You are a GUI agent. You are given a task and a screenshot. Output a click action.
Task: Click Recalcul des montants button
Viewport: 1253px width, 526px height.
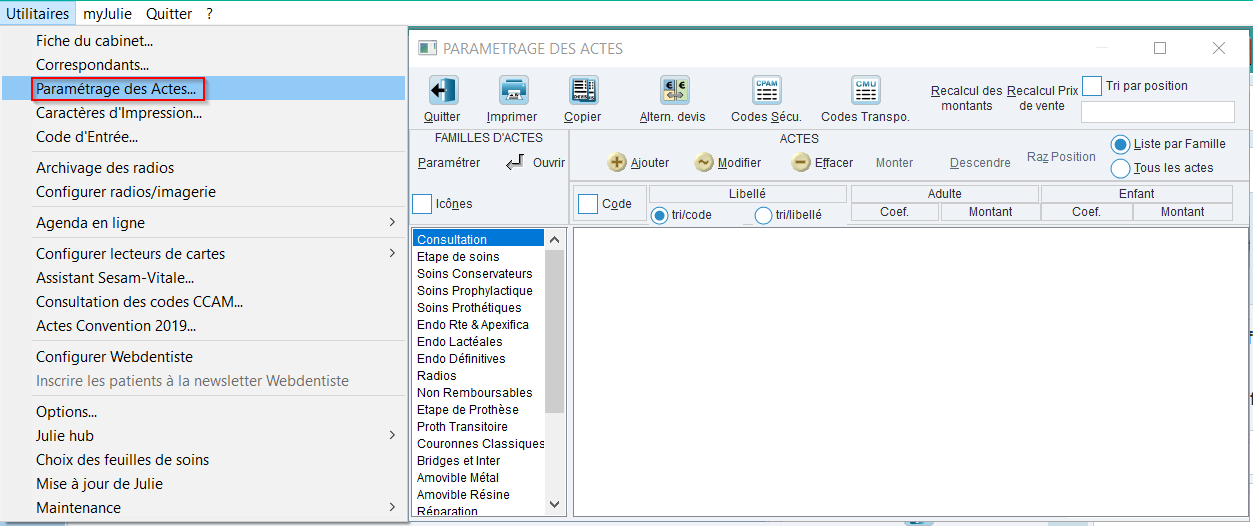pos(966,98)
